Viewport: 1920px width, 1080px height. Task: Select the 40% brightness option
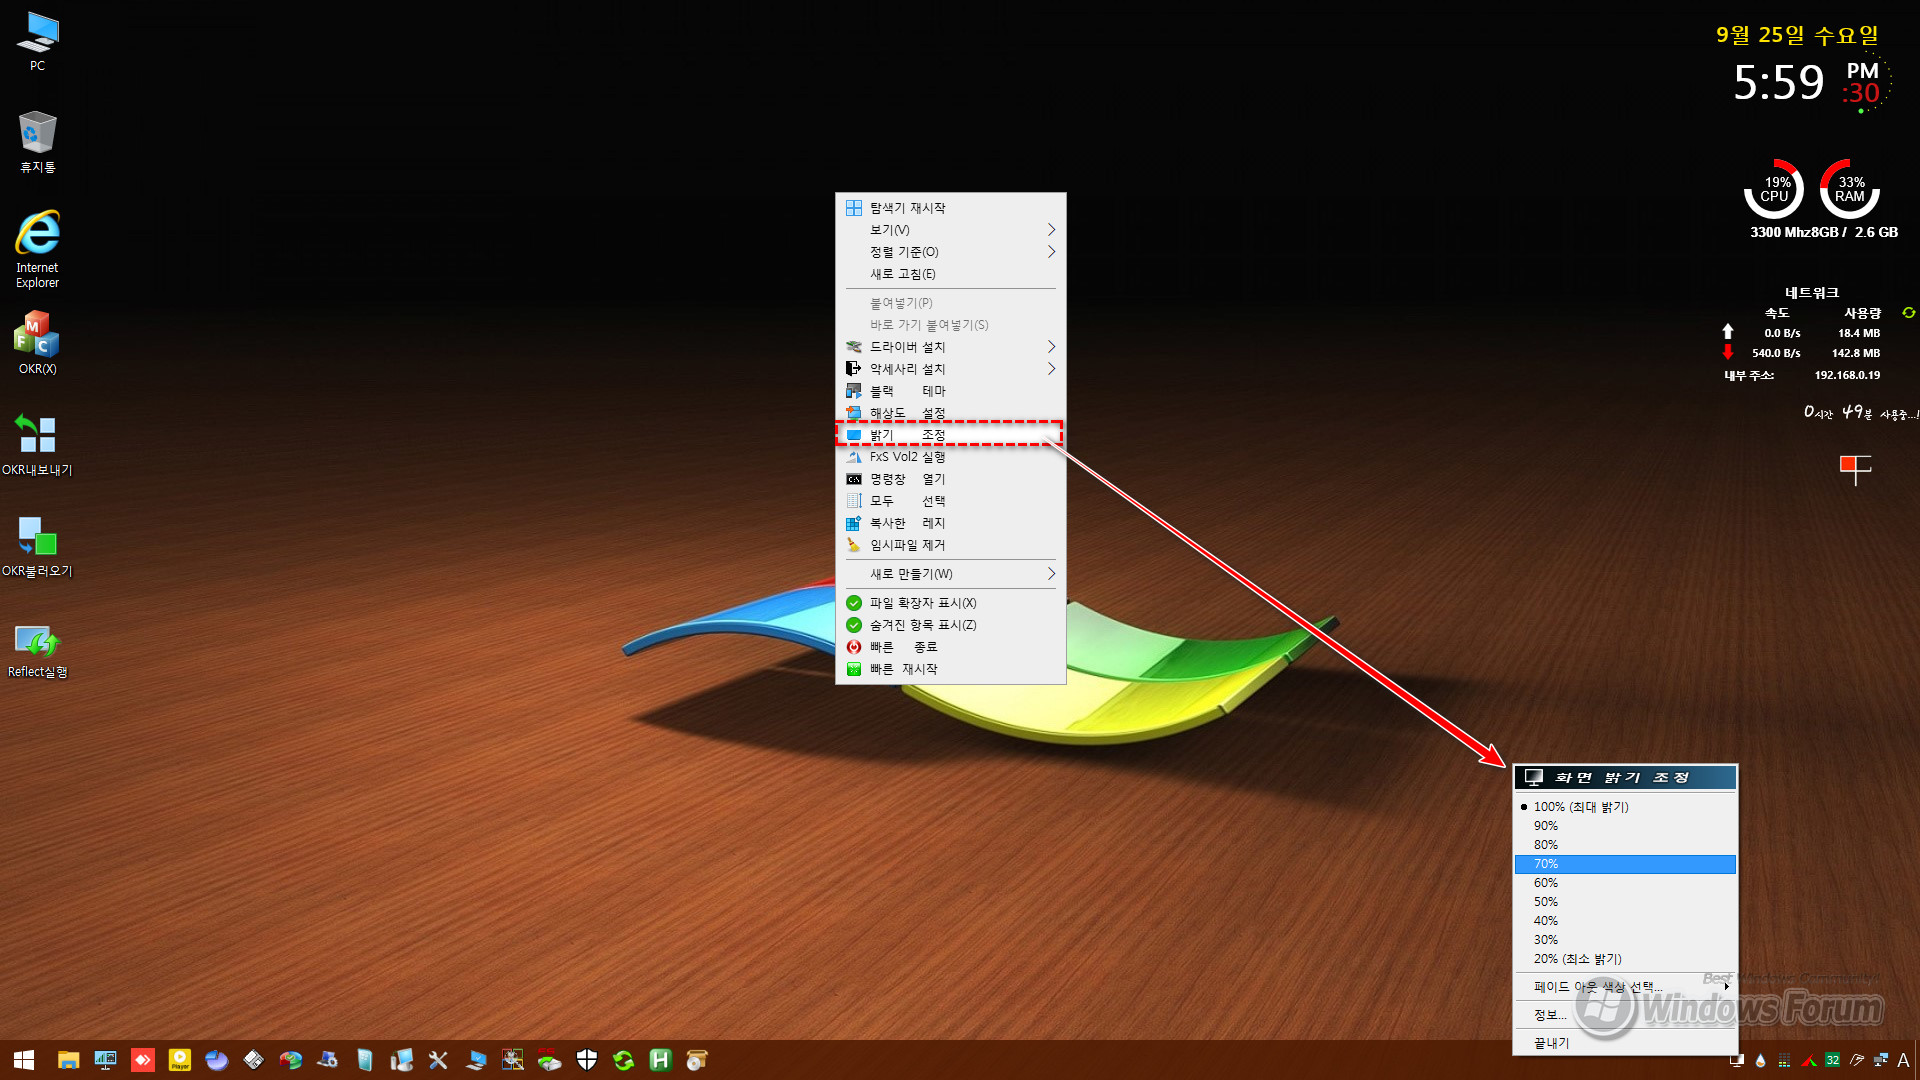coord(1625,921)
